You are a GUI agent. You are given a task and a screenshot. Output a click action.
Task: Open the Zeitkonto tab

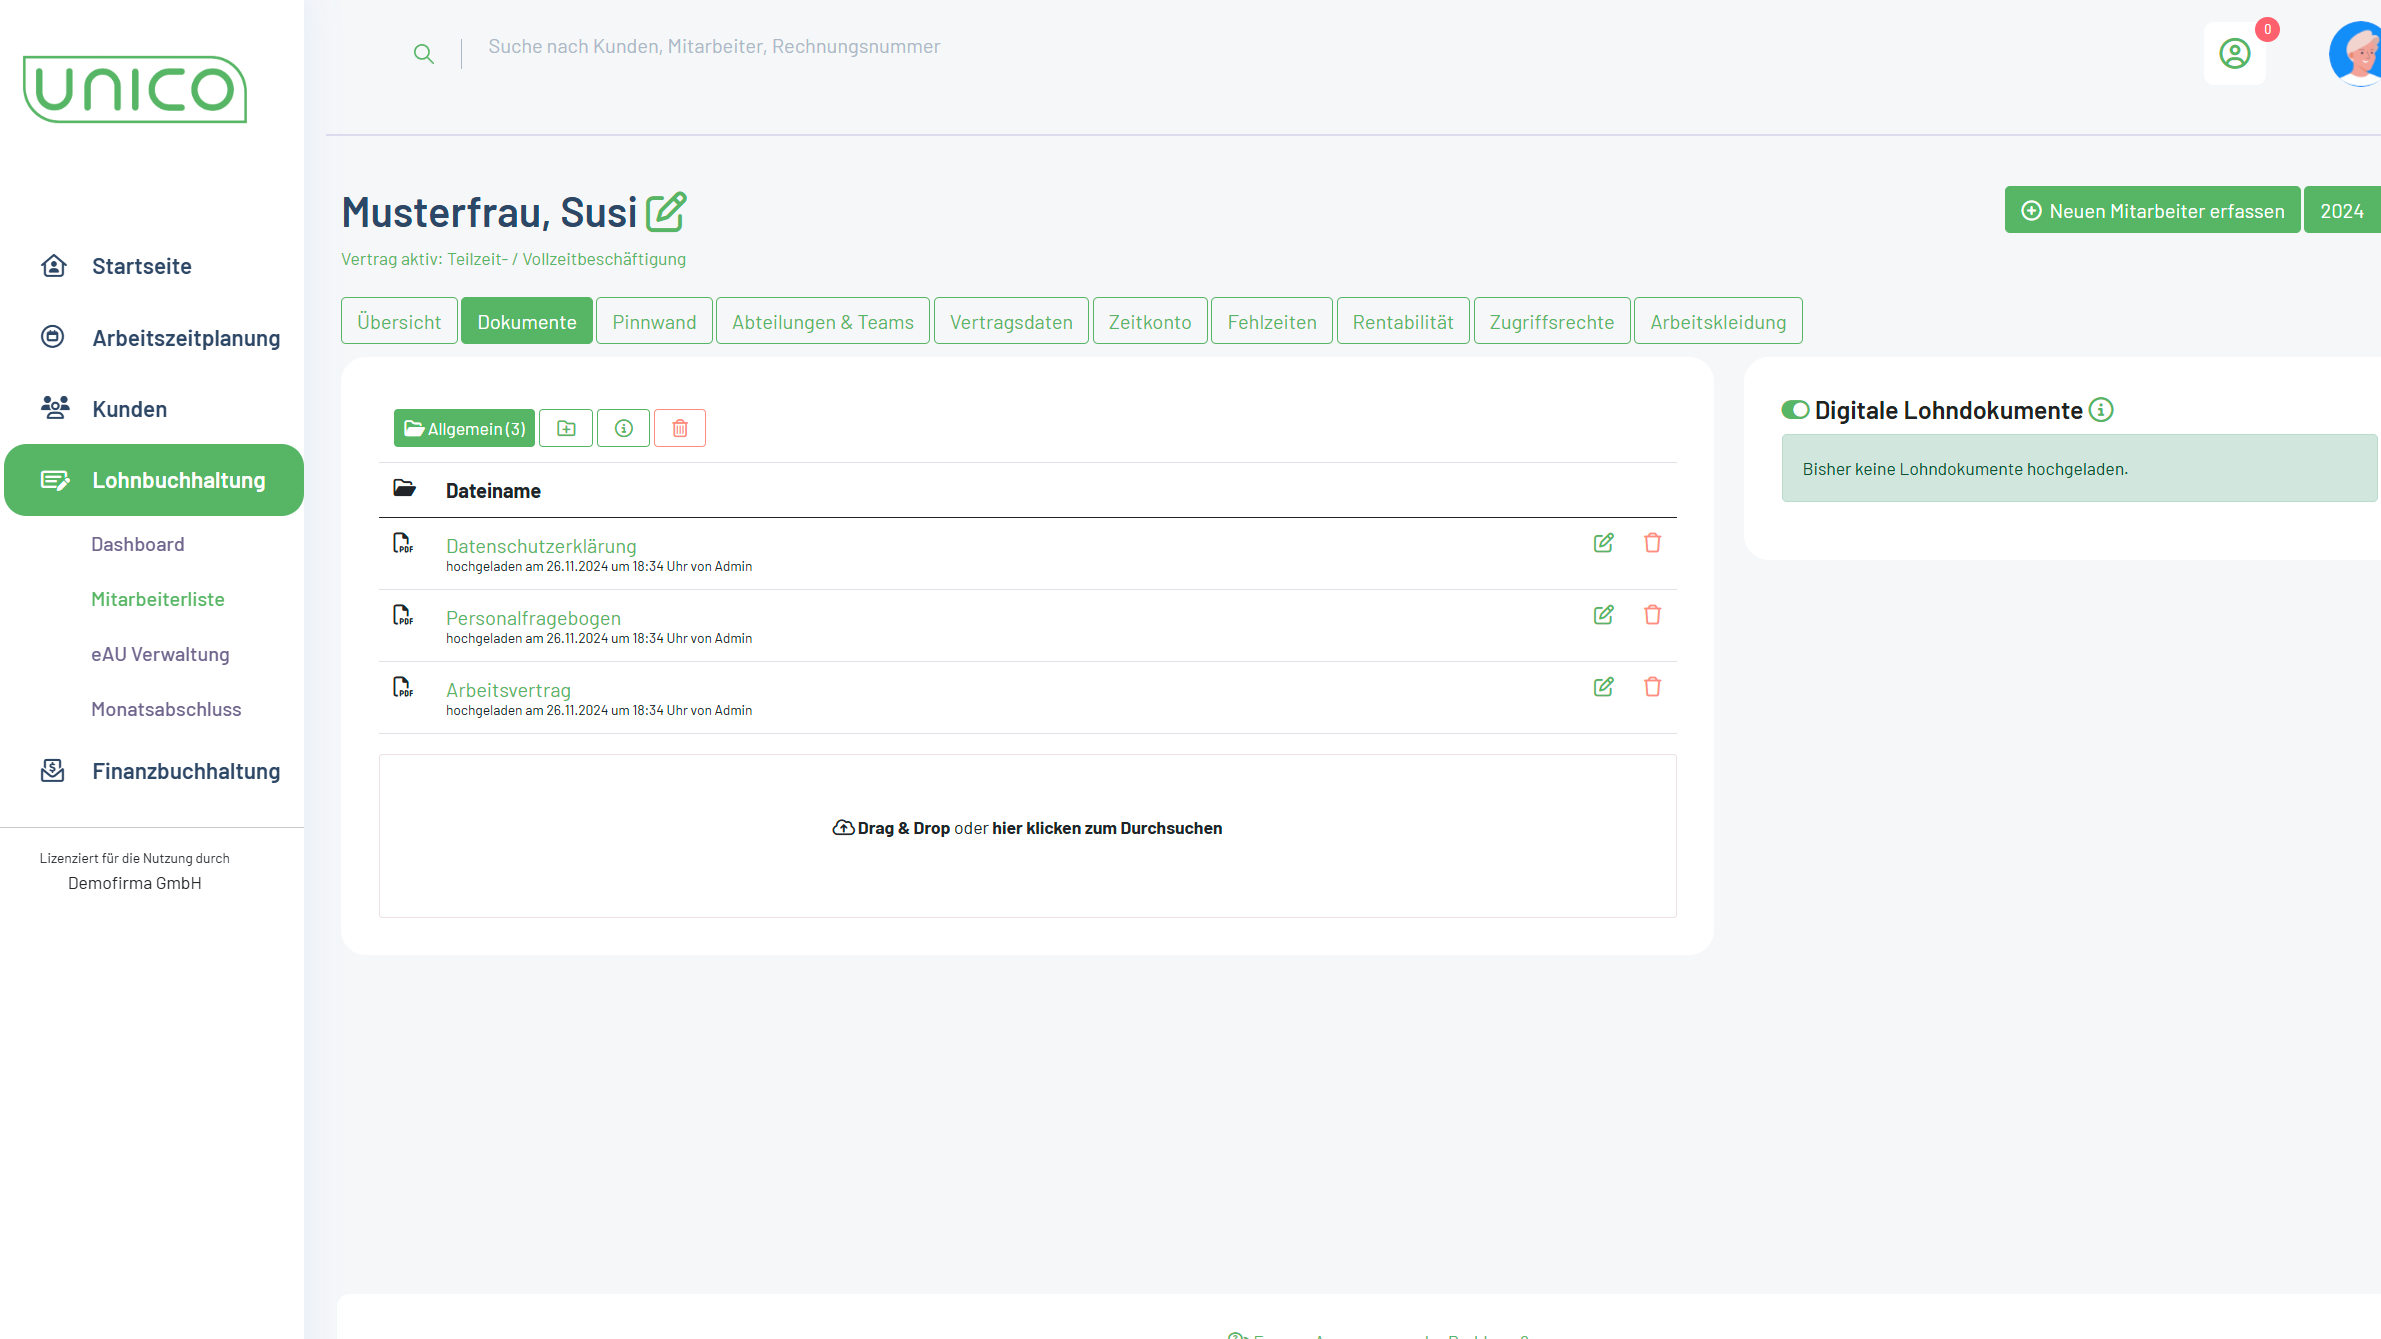point(1149,322)
